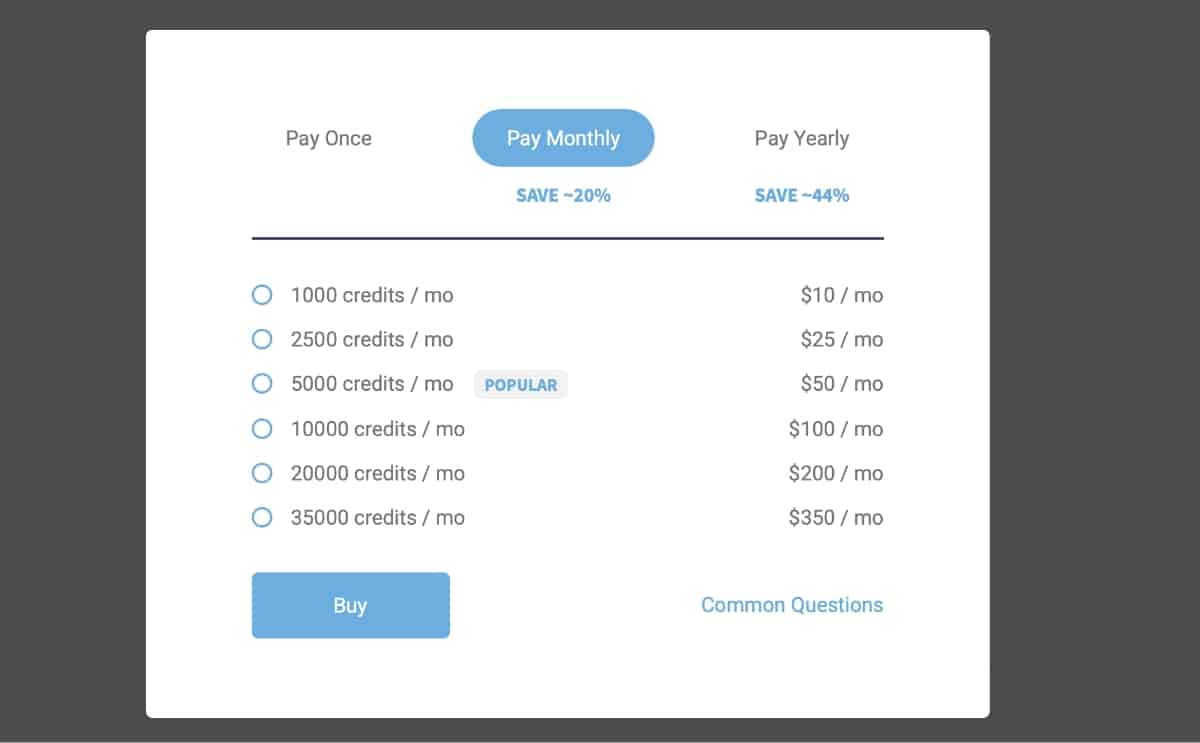
Task: Switch to the Pay Once tab
Action: click(x=328, y=138)
